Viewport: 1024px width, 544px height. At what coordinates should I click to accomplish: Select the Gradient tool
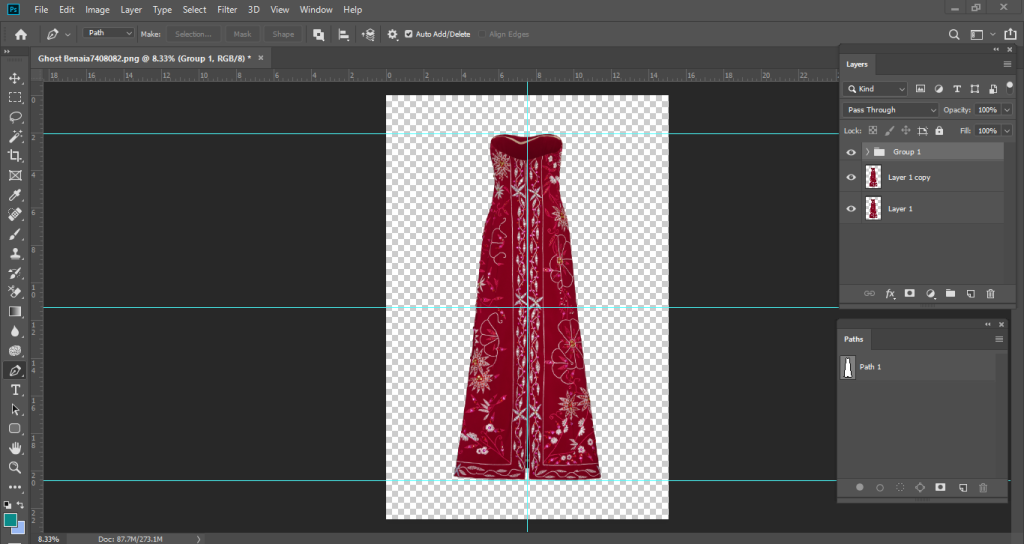pos(14,312)
